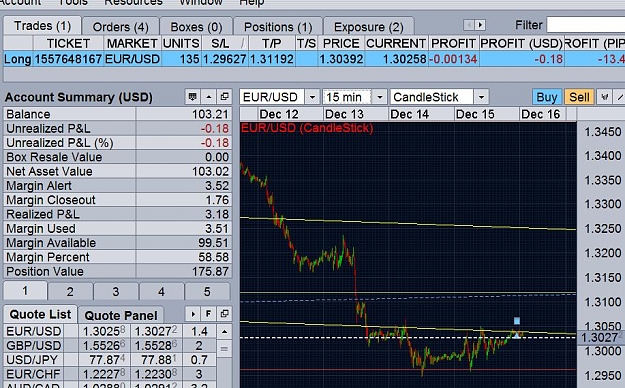Select profile tab 3
This screenshot has height=388, width=625.
(116, 292)
